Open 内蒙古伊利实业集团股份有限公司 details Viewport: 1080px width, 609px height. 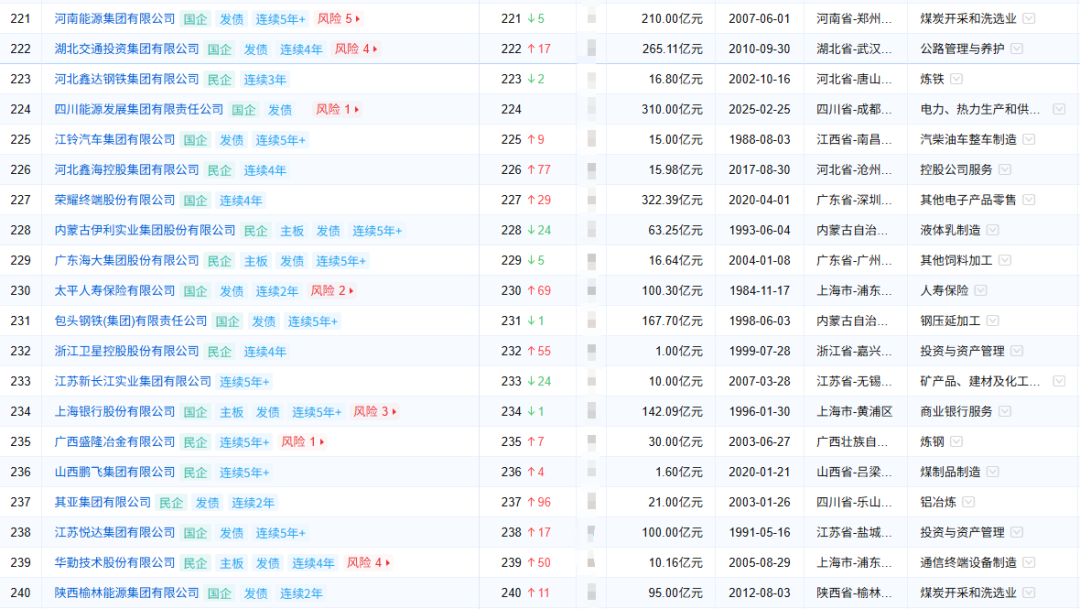pyautogui.click(x=145, y=230)
